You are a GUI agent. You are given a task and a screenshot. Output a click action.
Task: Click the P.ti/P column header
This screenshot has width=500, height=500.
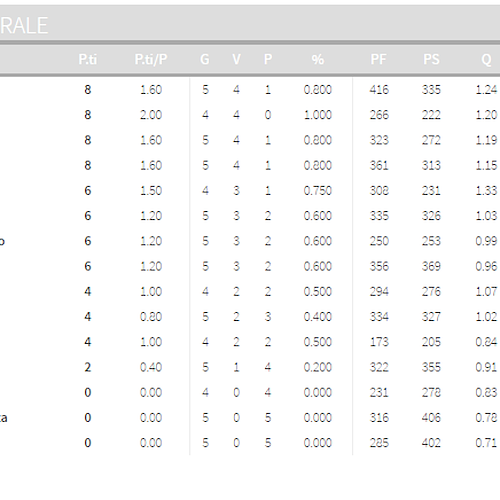(x=151, y=60)
